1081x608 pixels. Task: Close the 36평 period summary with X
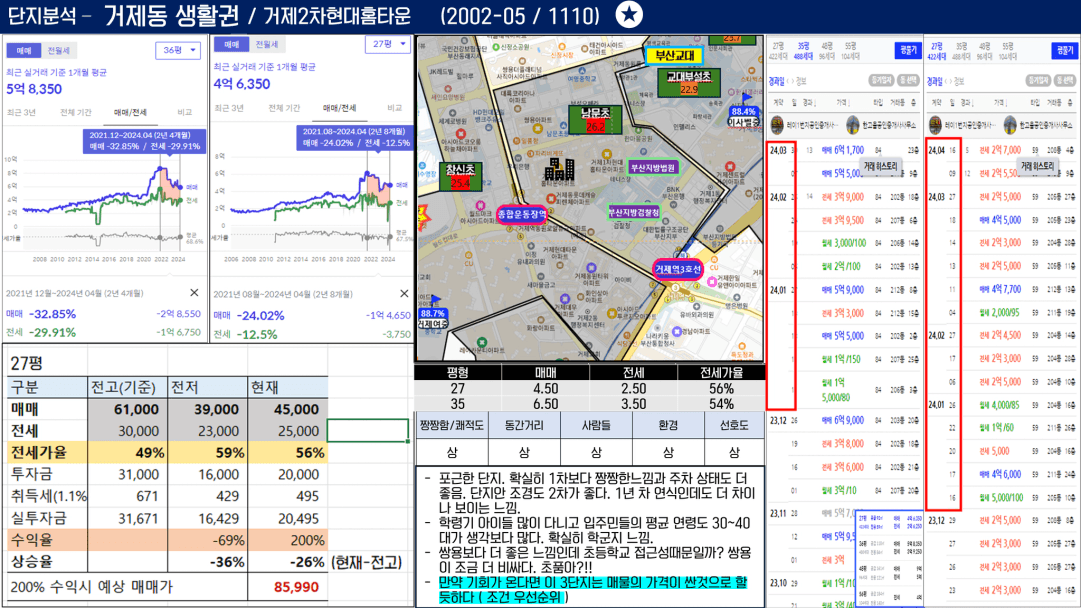[194, 293]
